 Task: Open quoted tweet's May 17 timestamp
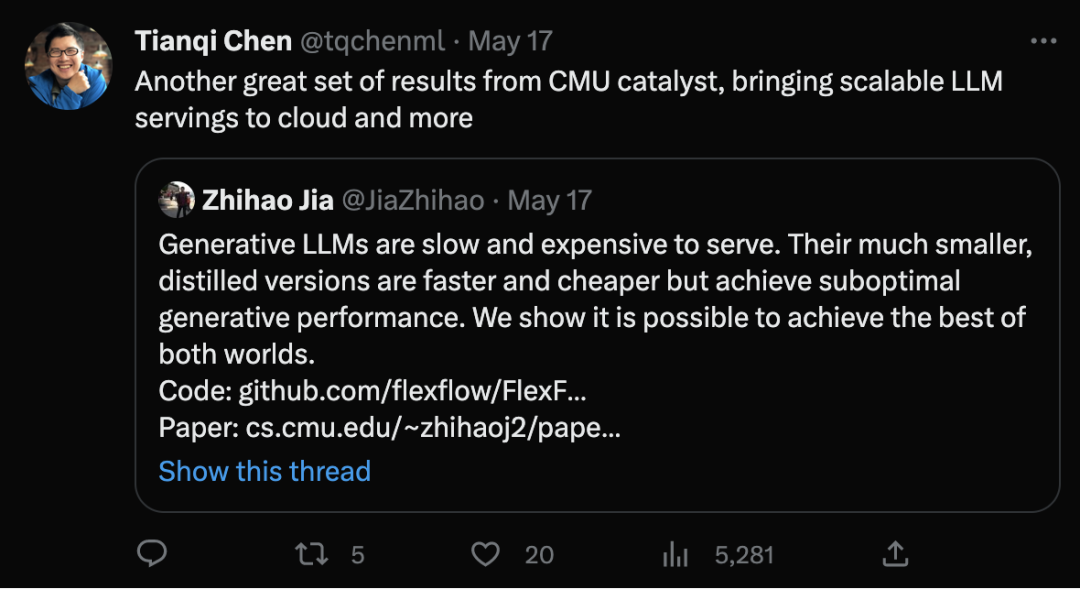point(550,200)
